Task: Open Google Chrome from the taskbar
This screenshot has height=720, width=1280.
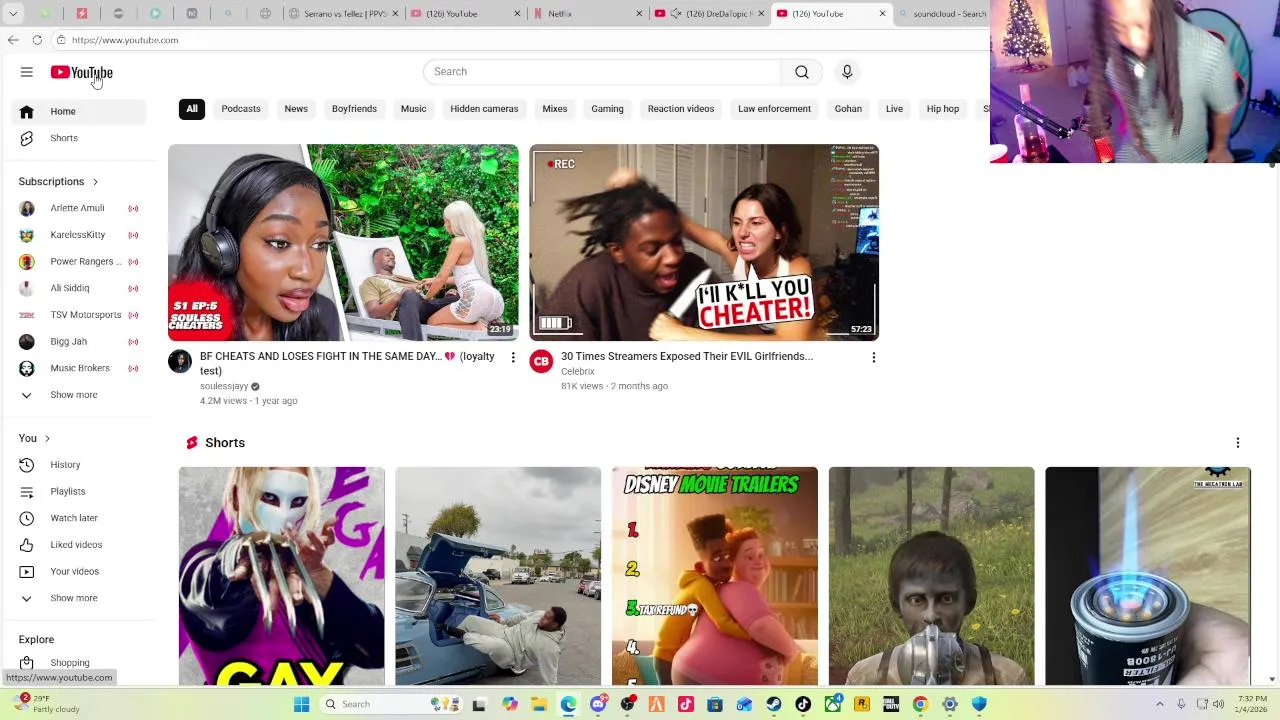Action: click(920, 704)
